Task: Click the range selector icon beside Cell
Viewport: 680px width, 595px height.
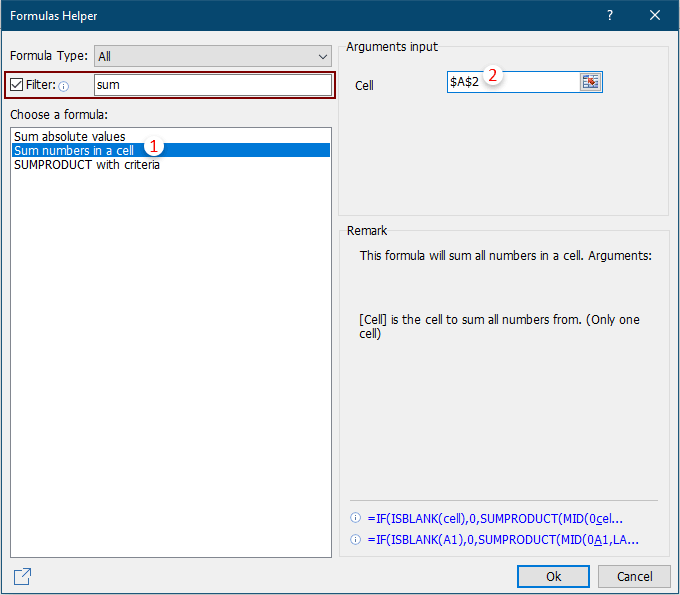Action: [590, 82]
